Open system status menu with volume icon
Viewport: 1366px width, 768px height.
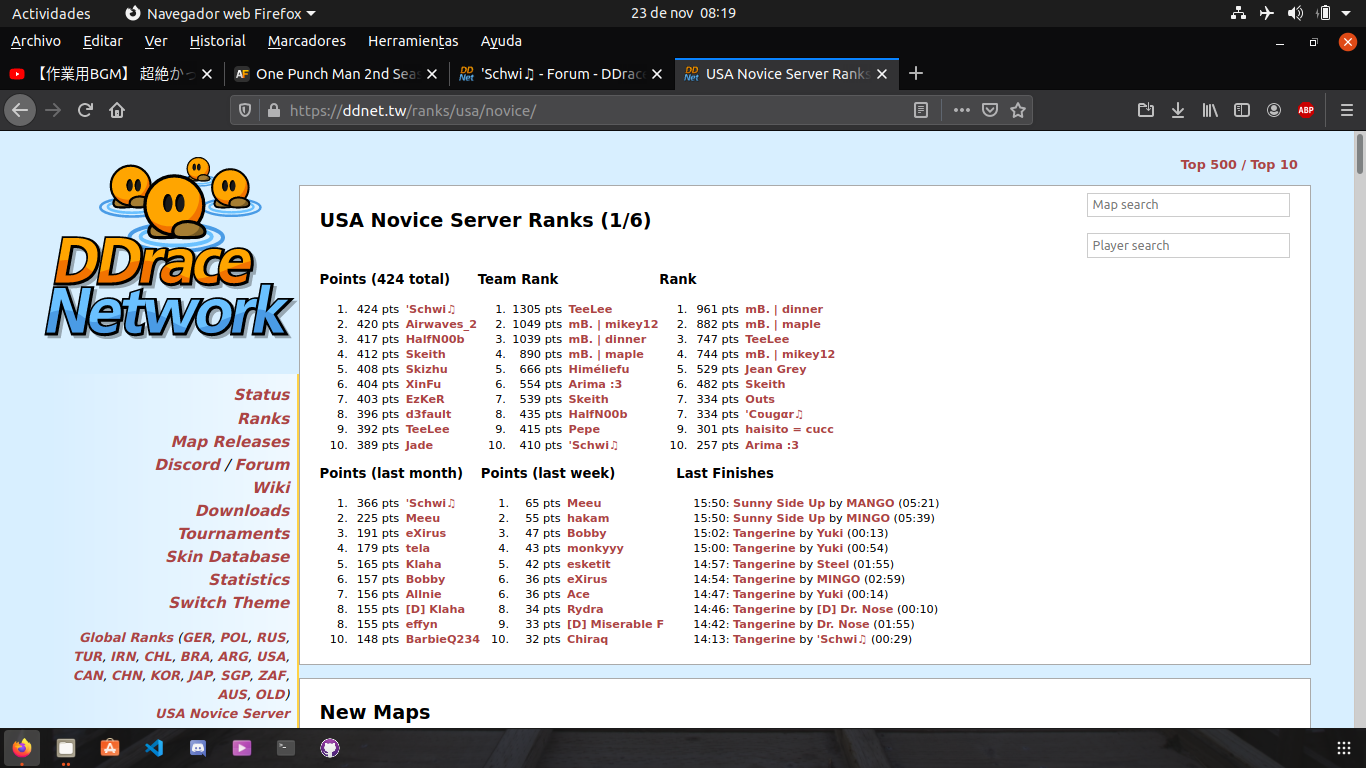[x=1296, y=13]
